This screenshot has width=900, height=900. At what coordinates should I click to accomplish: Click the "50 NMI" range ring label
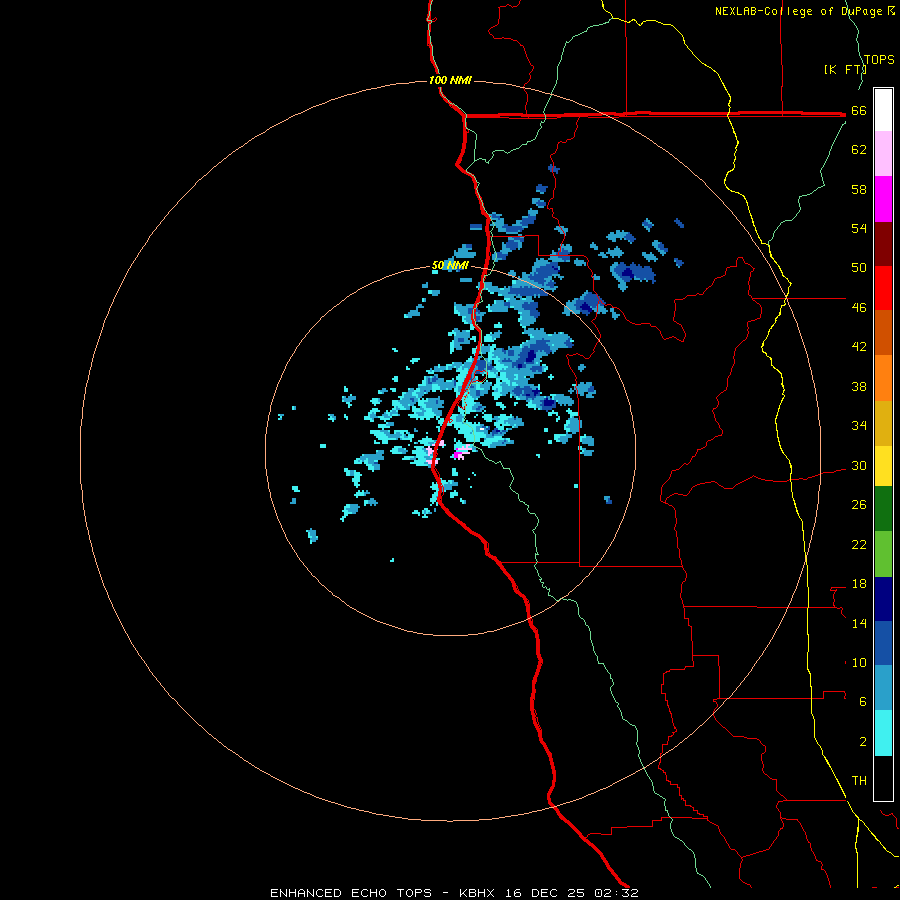point(450,265)
